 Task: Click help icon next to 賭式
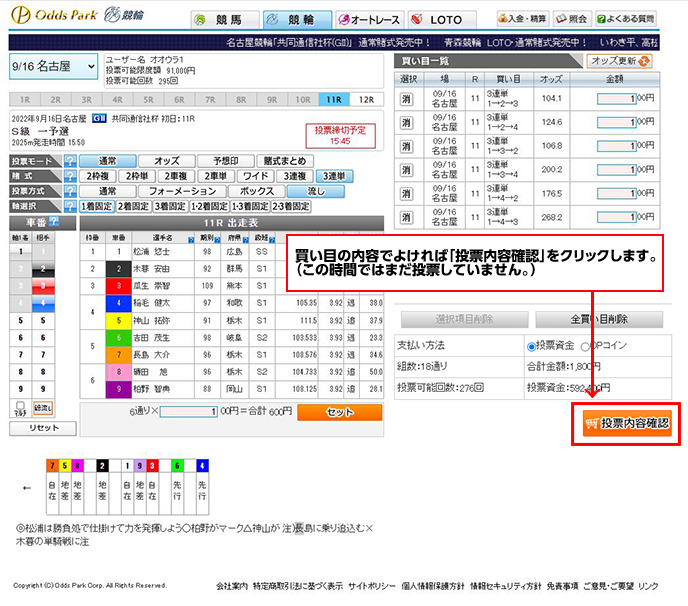[x=70, y=176]
